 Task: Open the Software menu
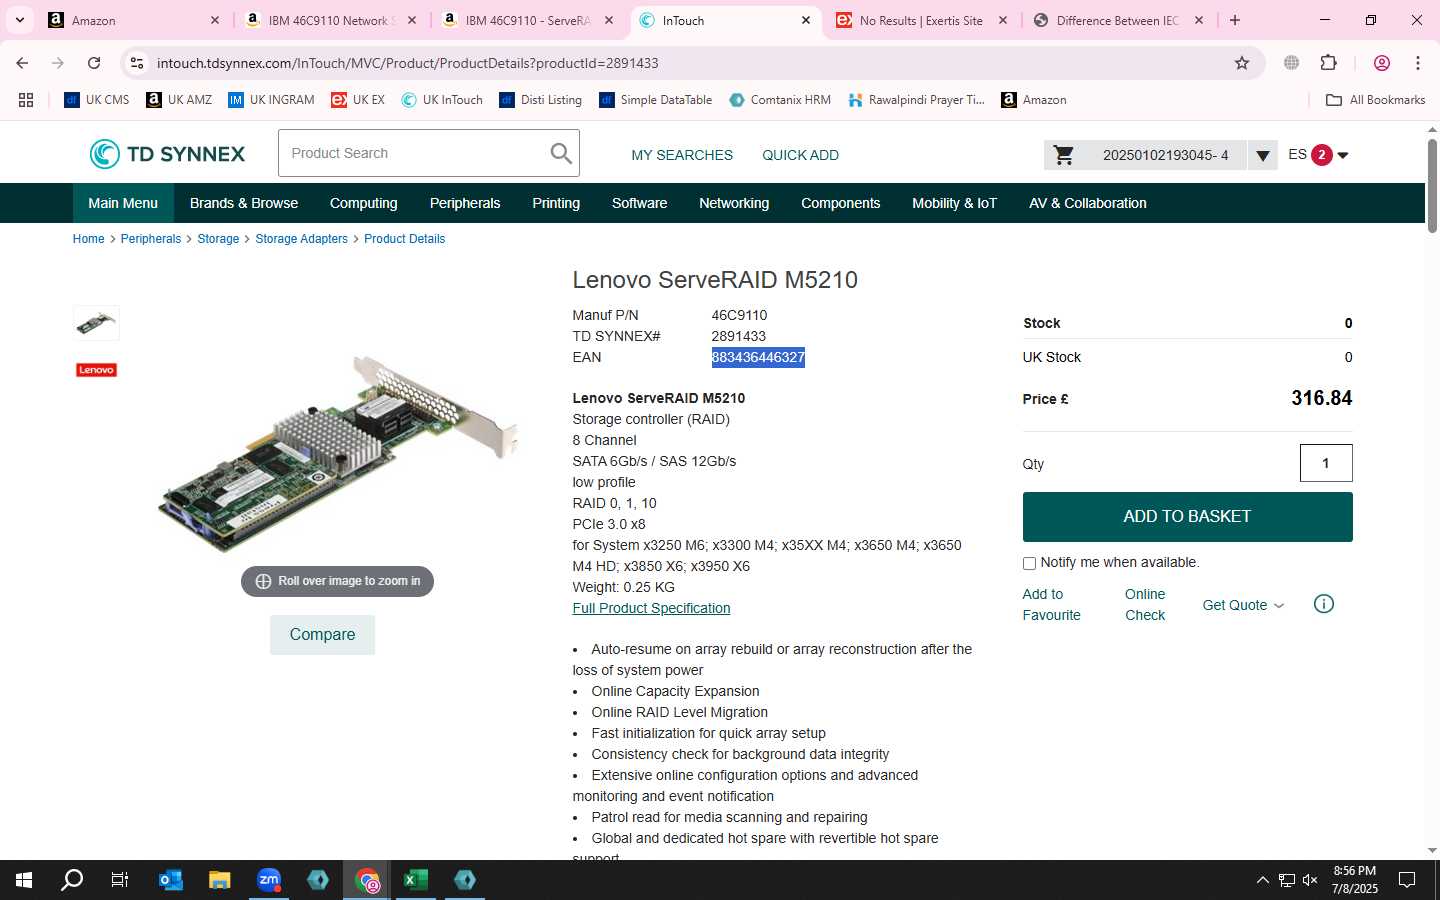(x=640, y=203)
